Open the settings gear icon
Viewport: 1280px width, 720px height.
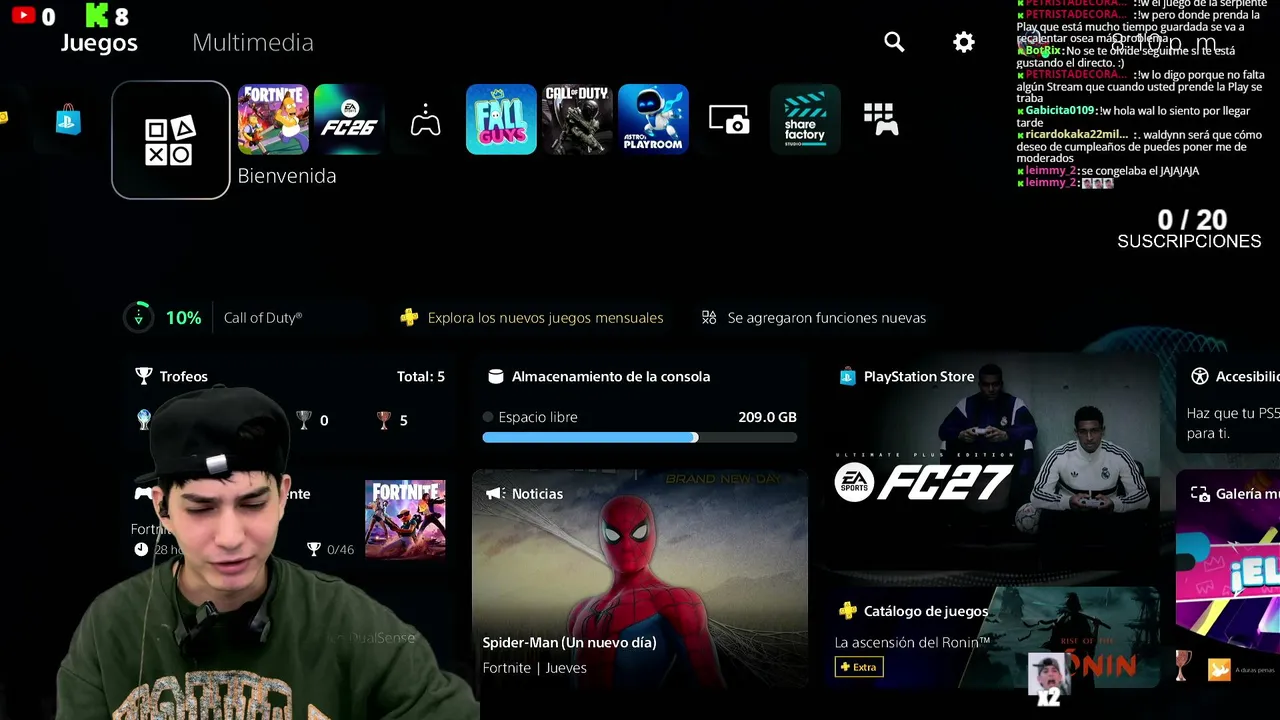[964, 42]
